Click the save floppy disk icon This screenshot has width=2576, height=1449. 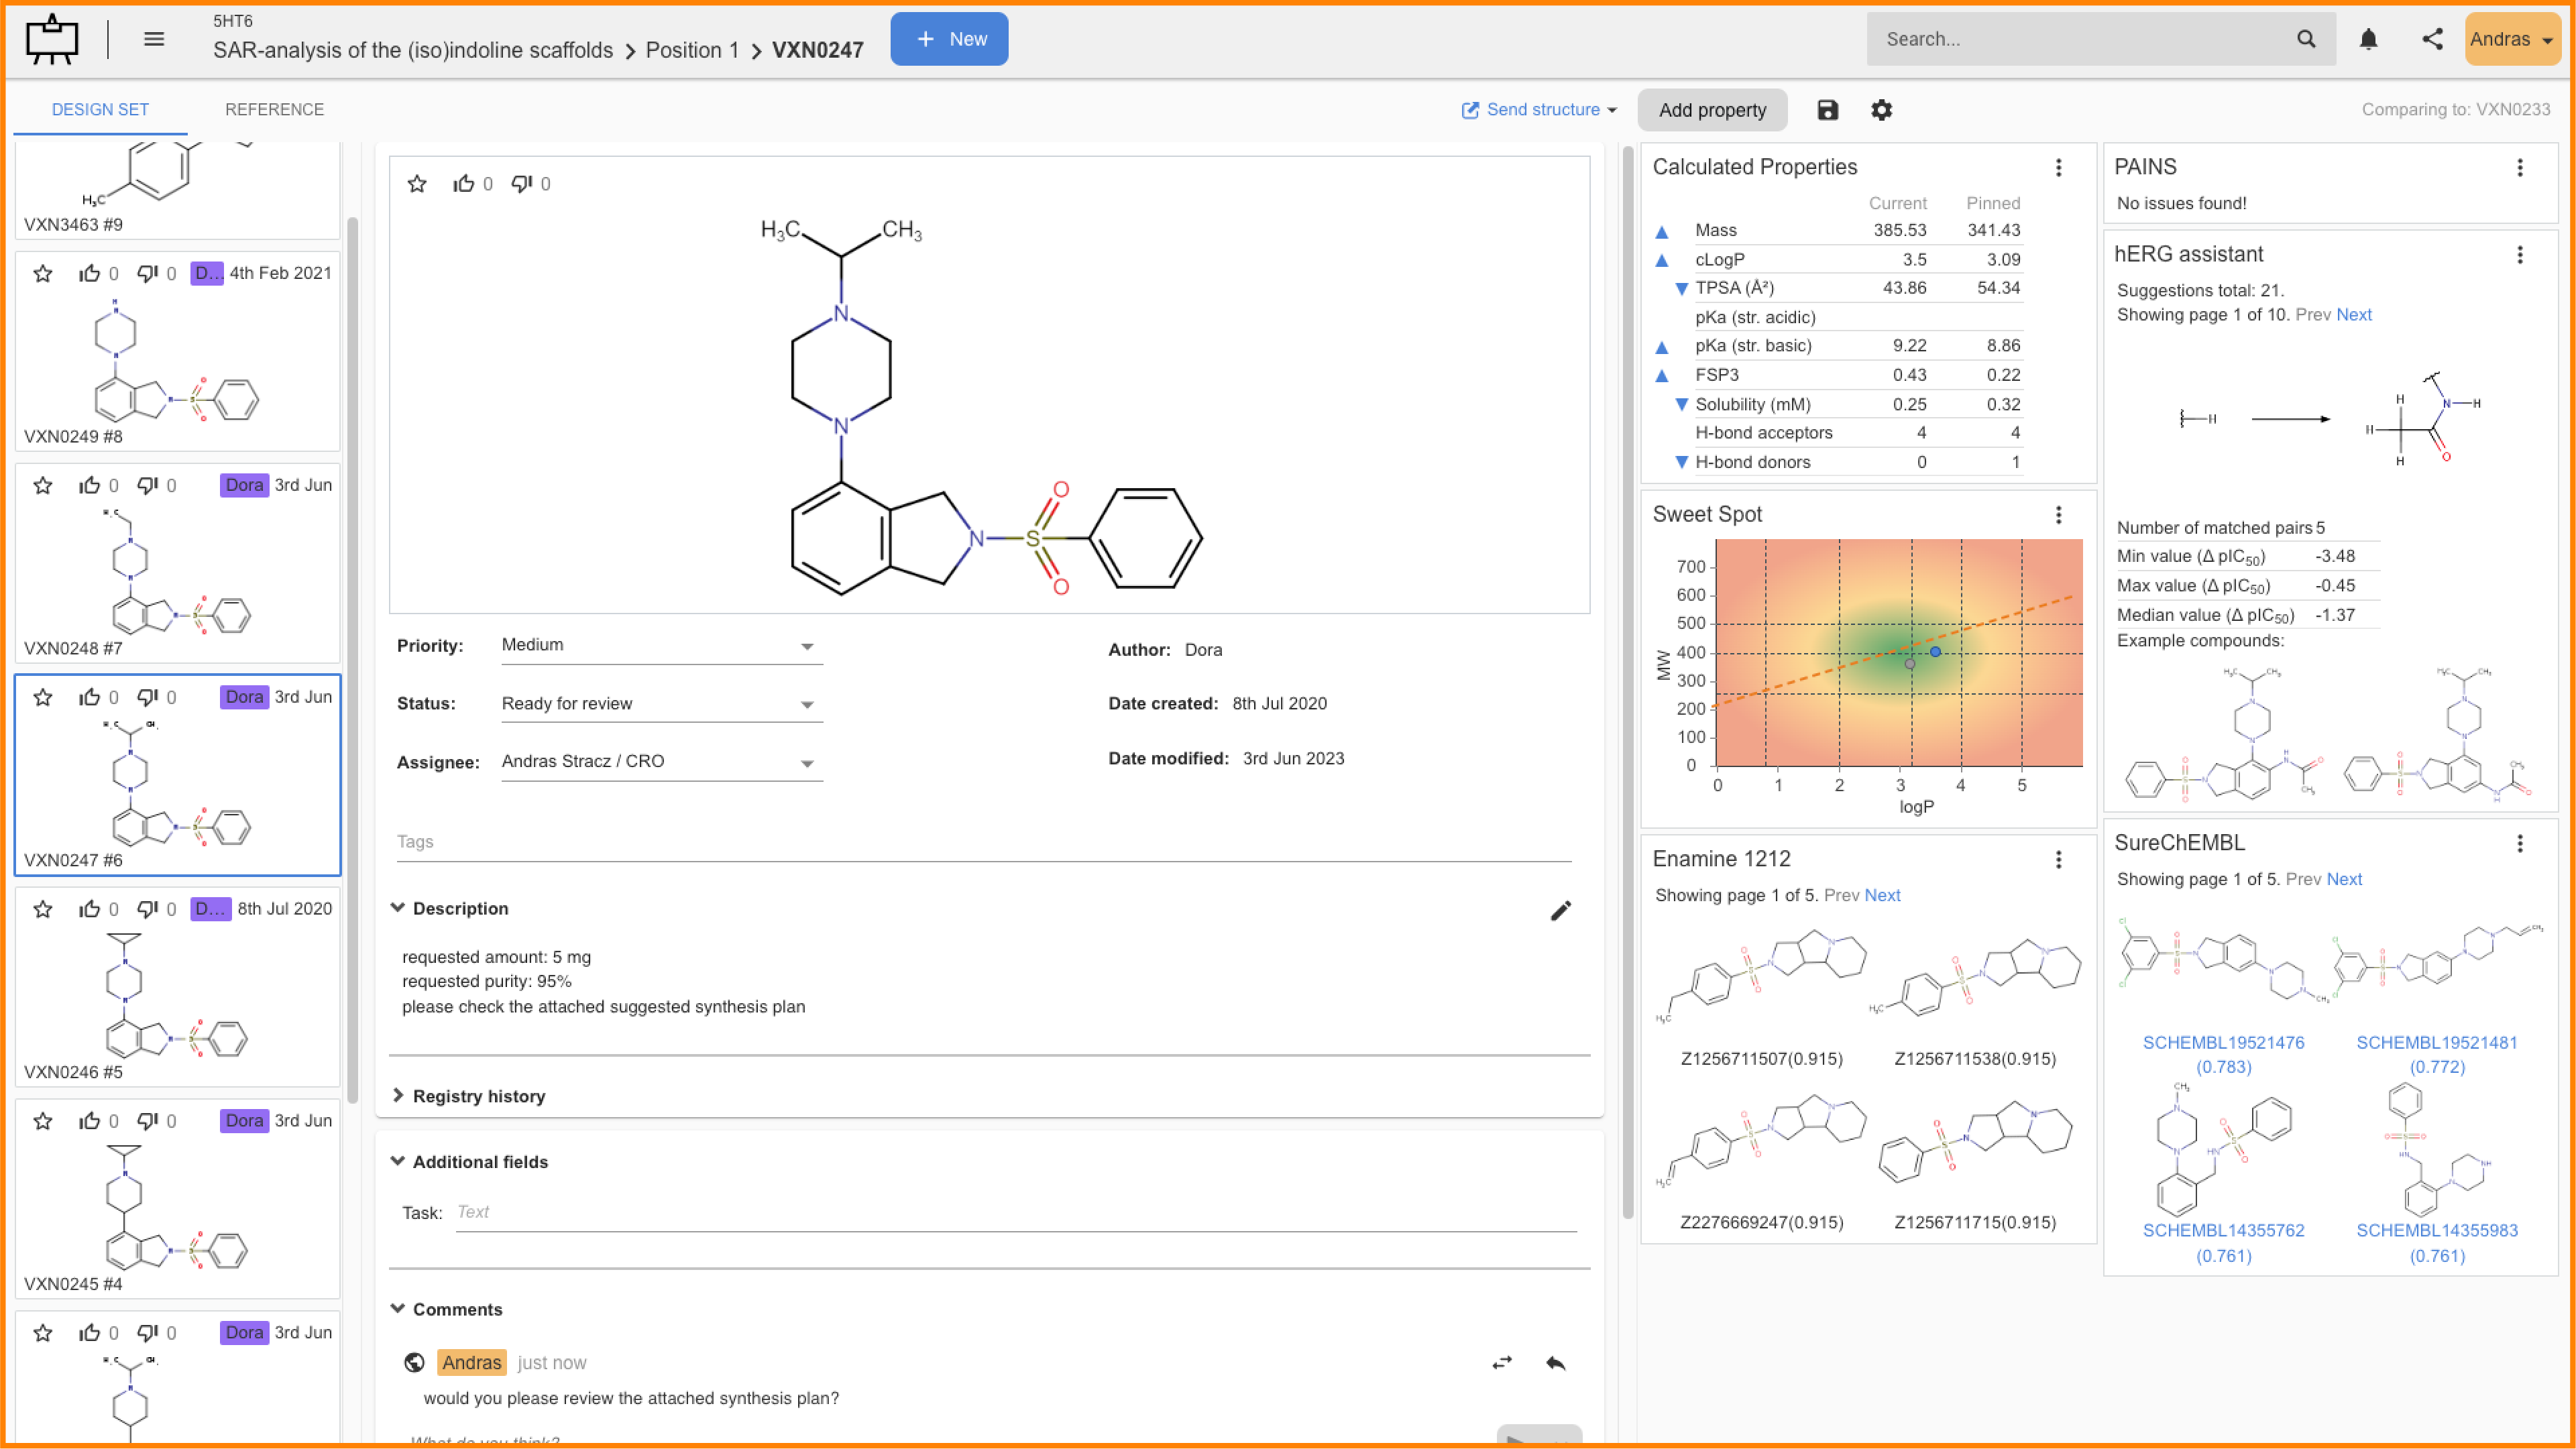[x=1827, y=110]
